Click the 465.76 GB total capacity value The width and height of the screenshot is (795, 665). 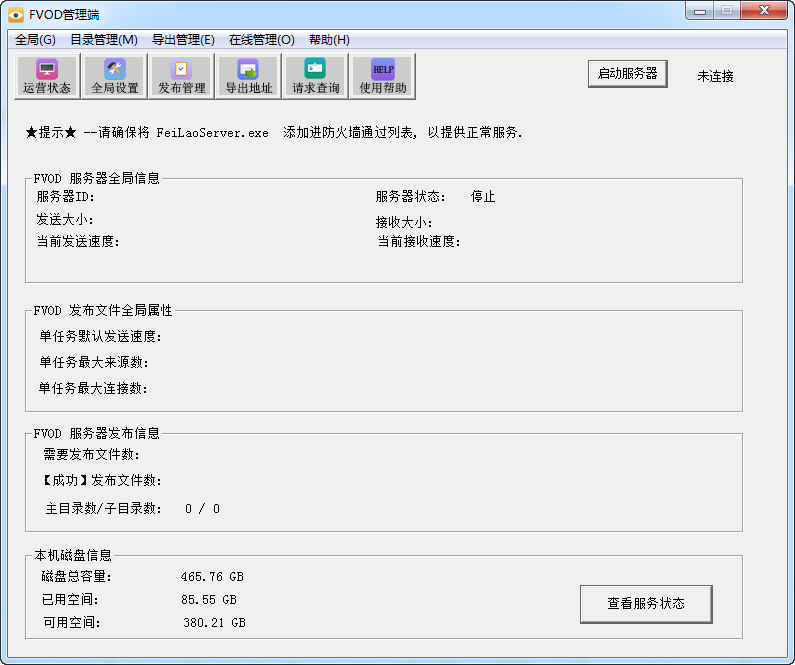tap(212, 577)
